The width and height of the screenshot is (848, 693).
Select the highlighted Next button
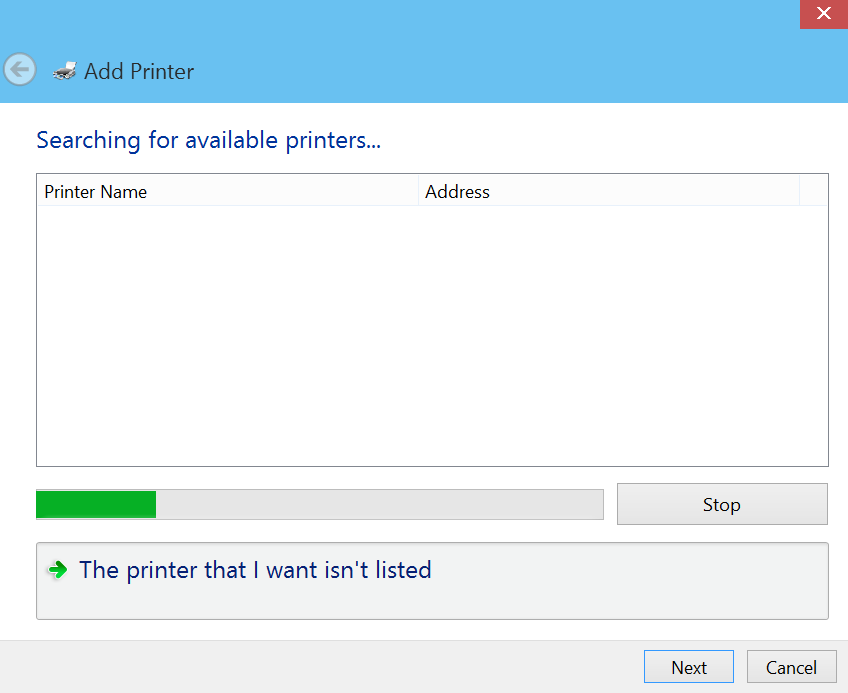pos(688,666)
